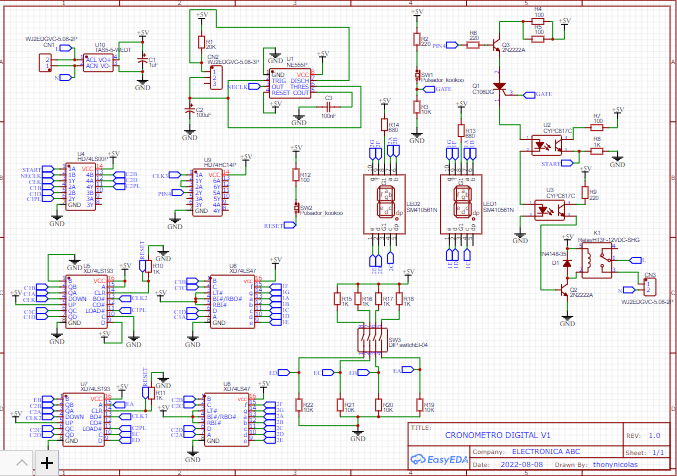Select resistor R19 10K
Image resolution: width=677 pixels, height=476 pixels.
(420, 405)
